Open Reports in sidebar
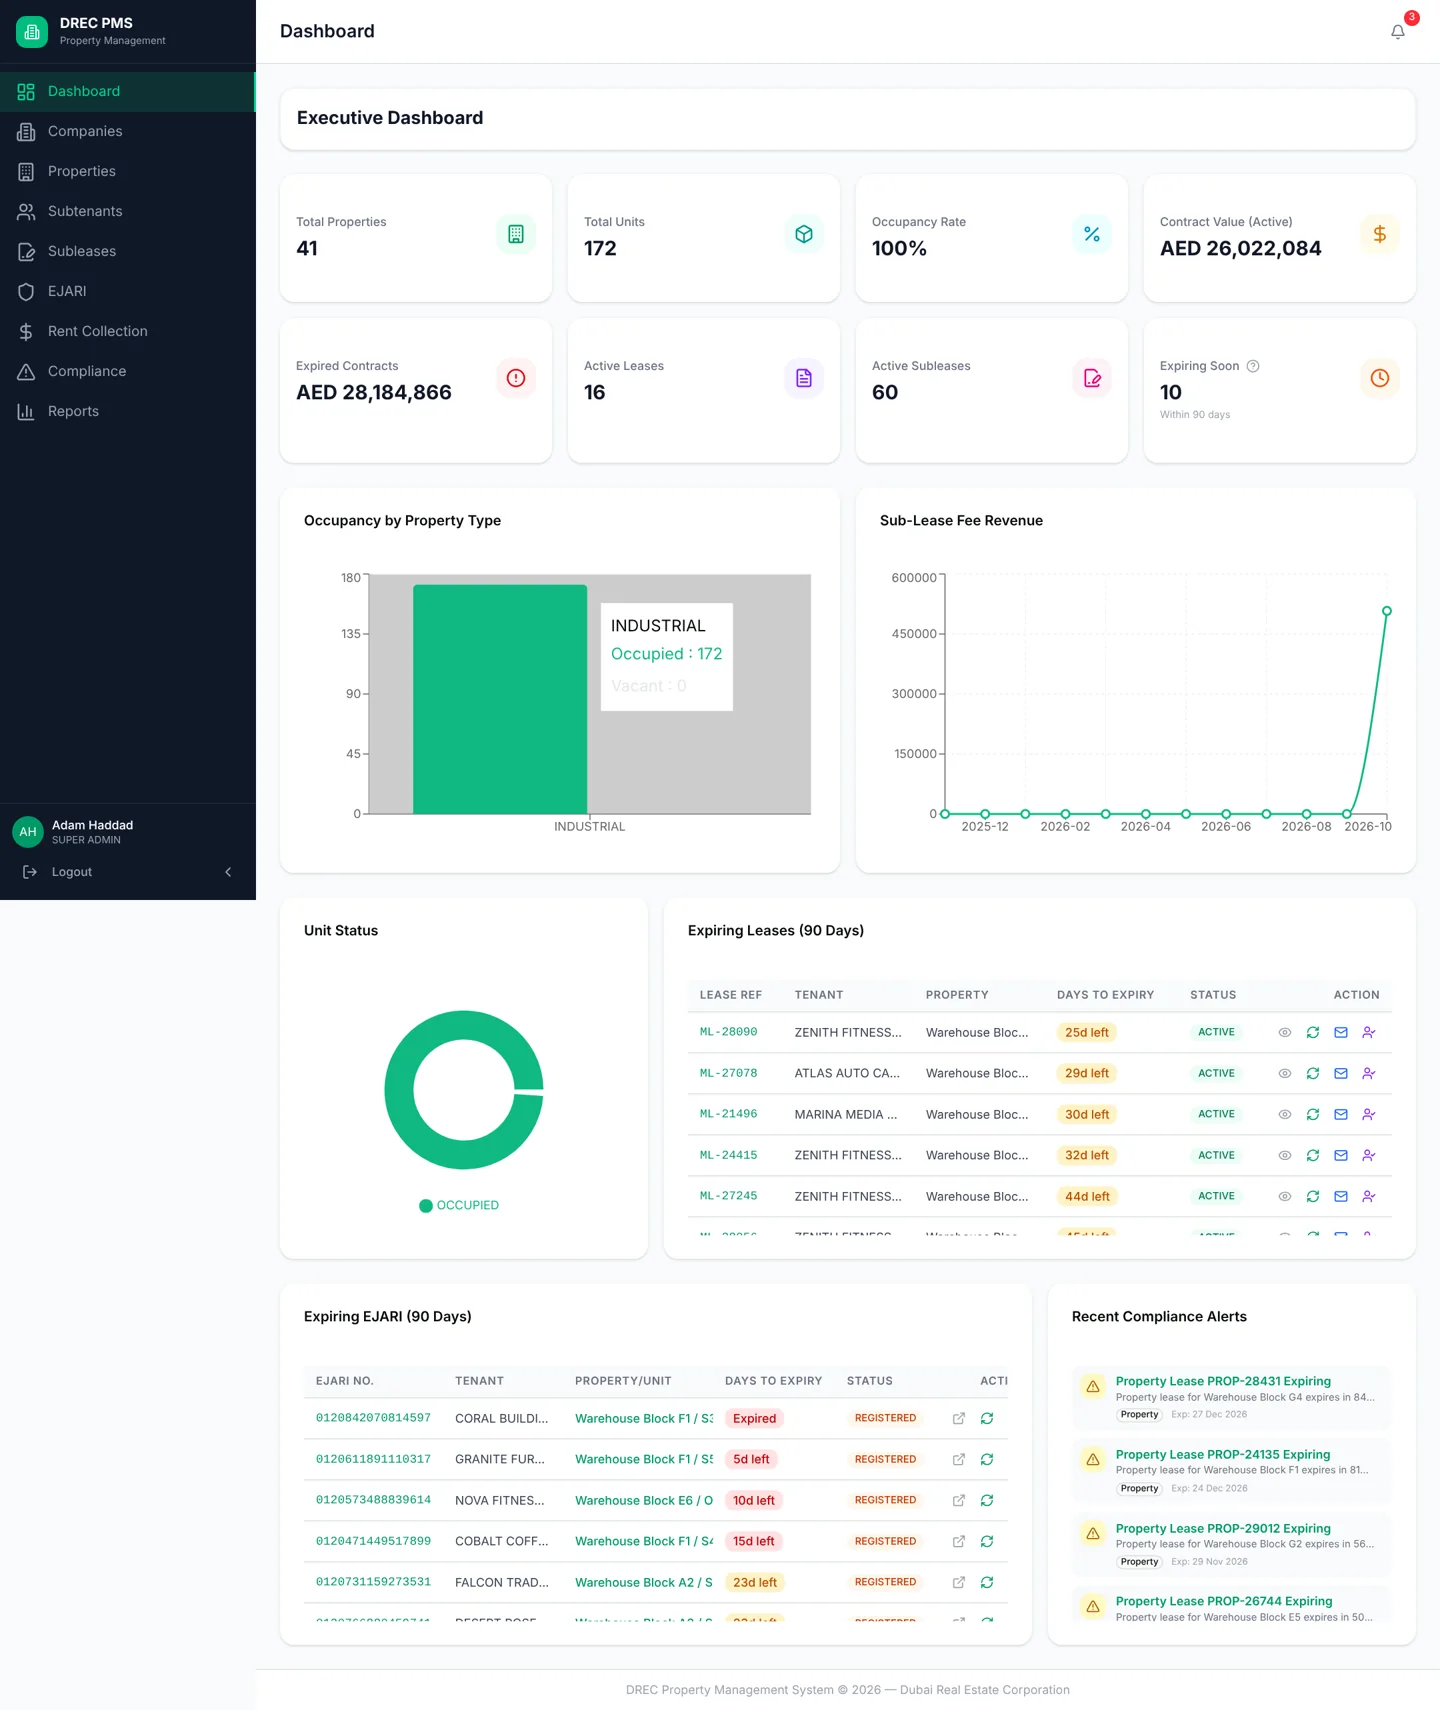Viewport: 1440px width, 1710px height. click(x=128, y=412)
